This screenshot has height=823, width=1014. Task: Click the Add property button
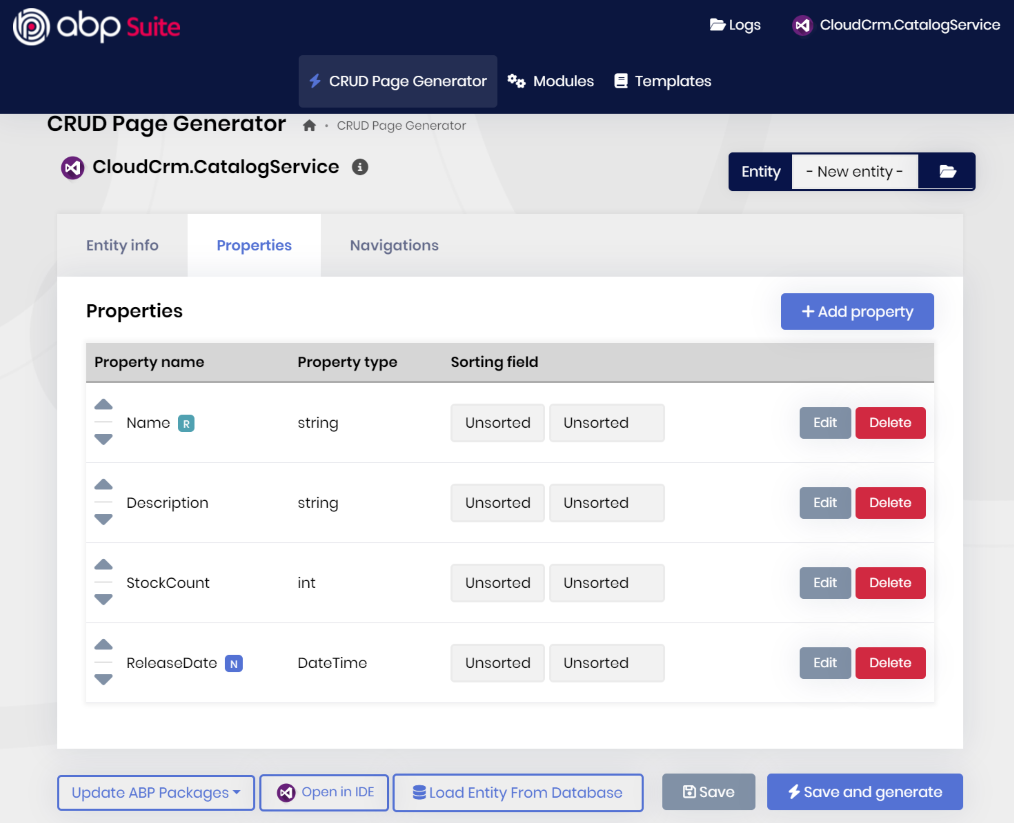point(857,311)
